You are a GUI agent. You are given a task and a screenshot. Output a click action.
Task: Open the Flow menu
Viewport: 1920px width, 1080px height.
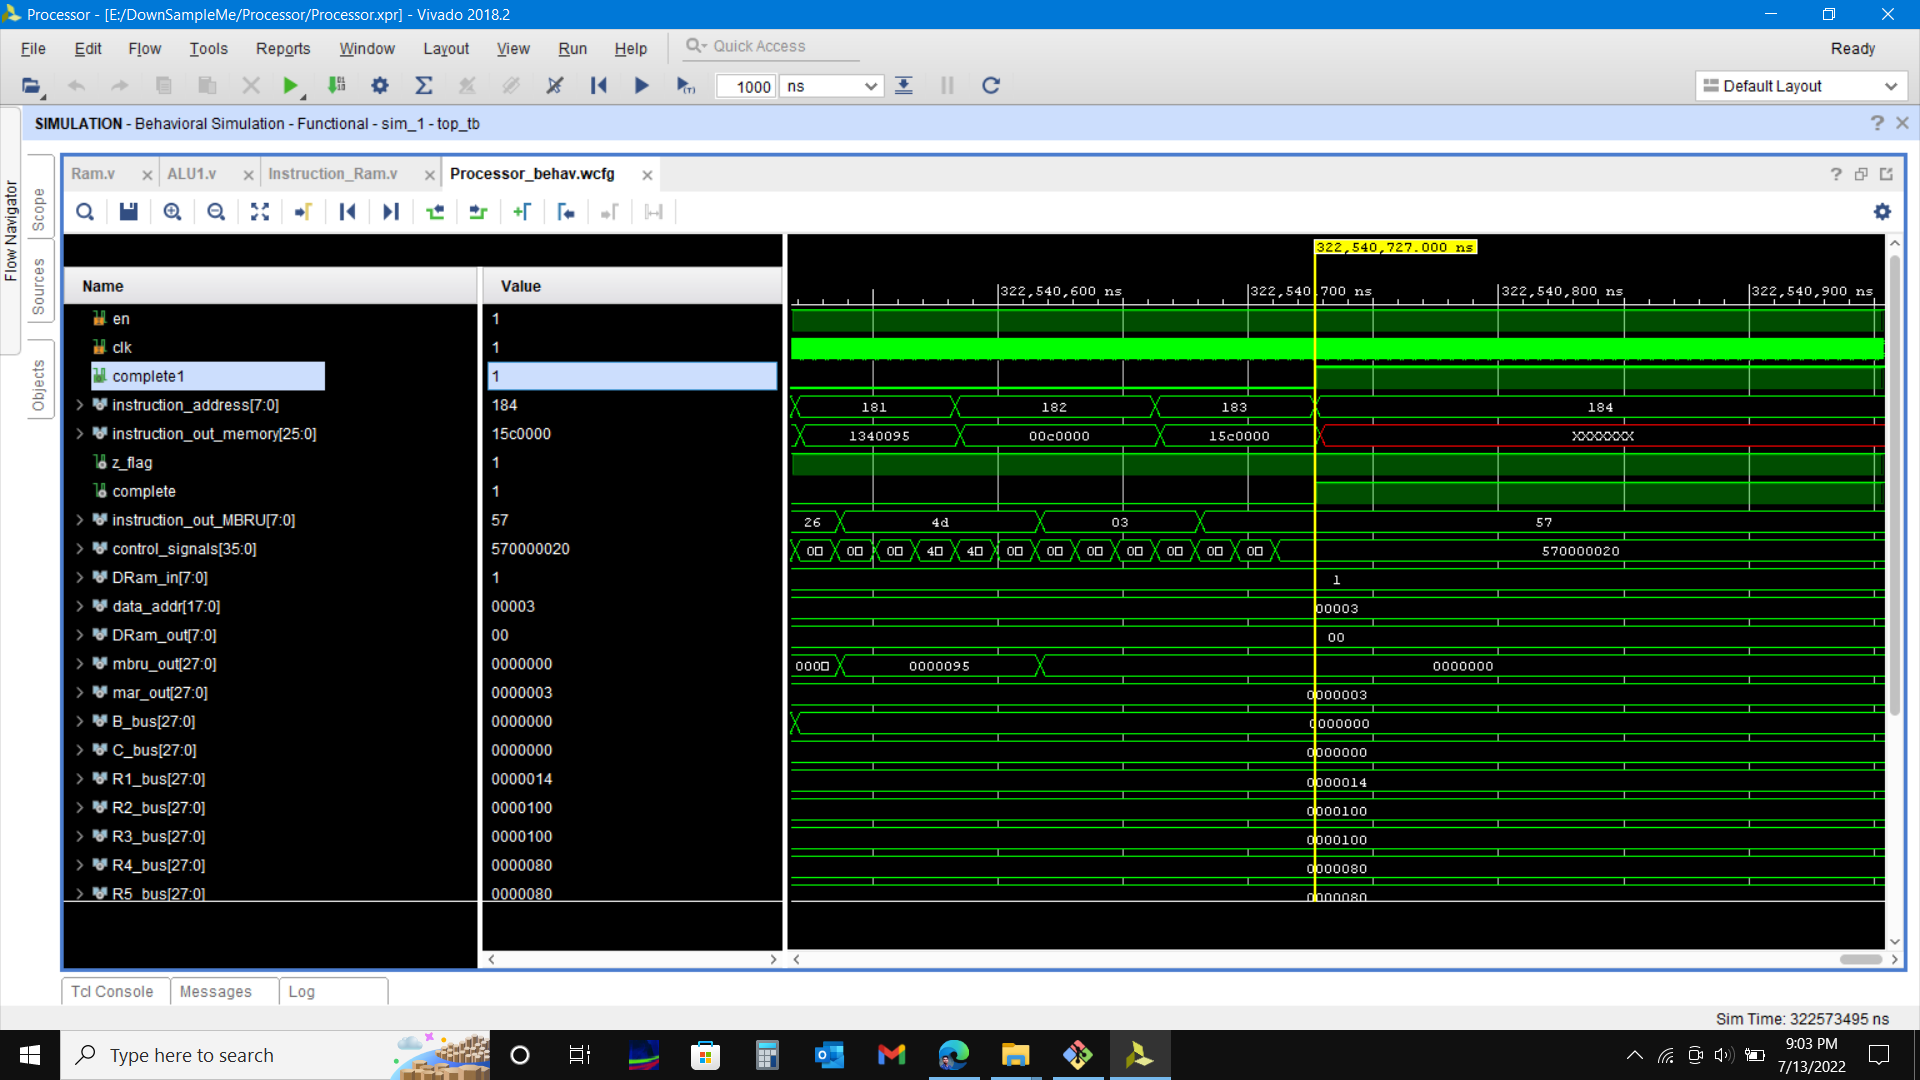[144, 48]
